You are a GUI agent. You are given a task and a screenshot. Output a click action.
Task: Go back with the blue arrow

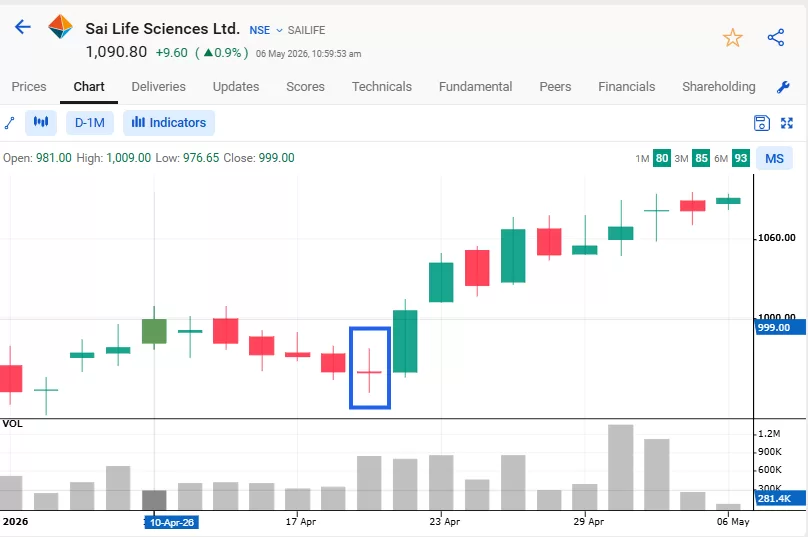point(23,27)
